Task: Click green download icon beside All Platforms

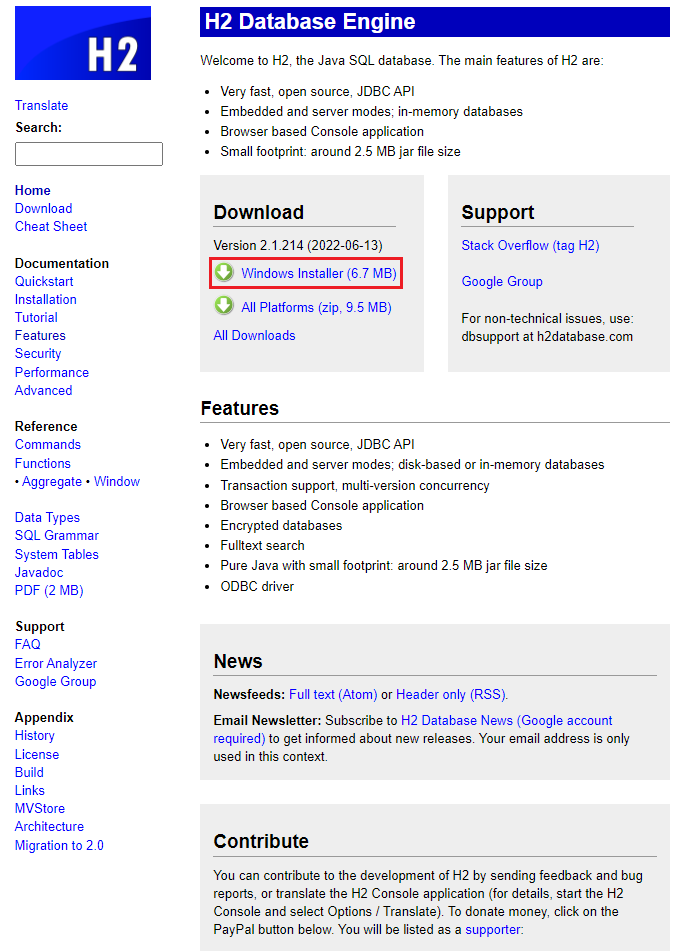Action: click(225, 307)
